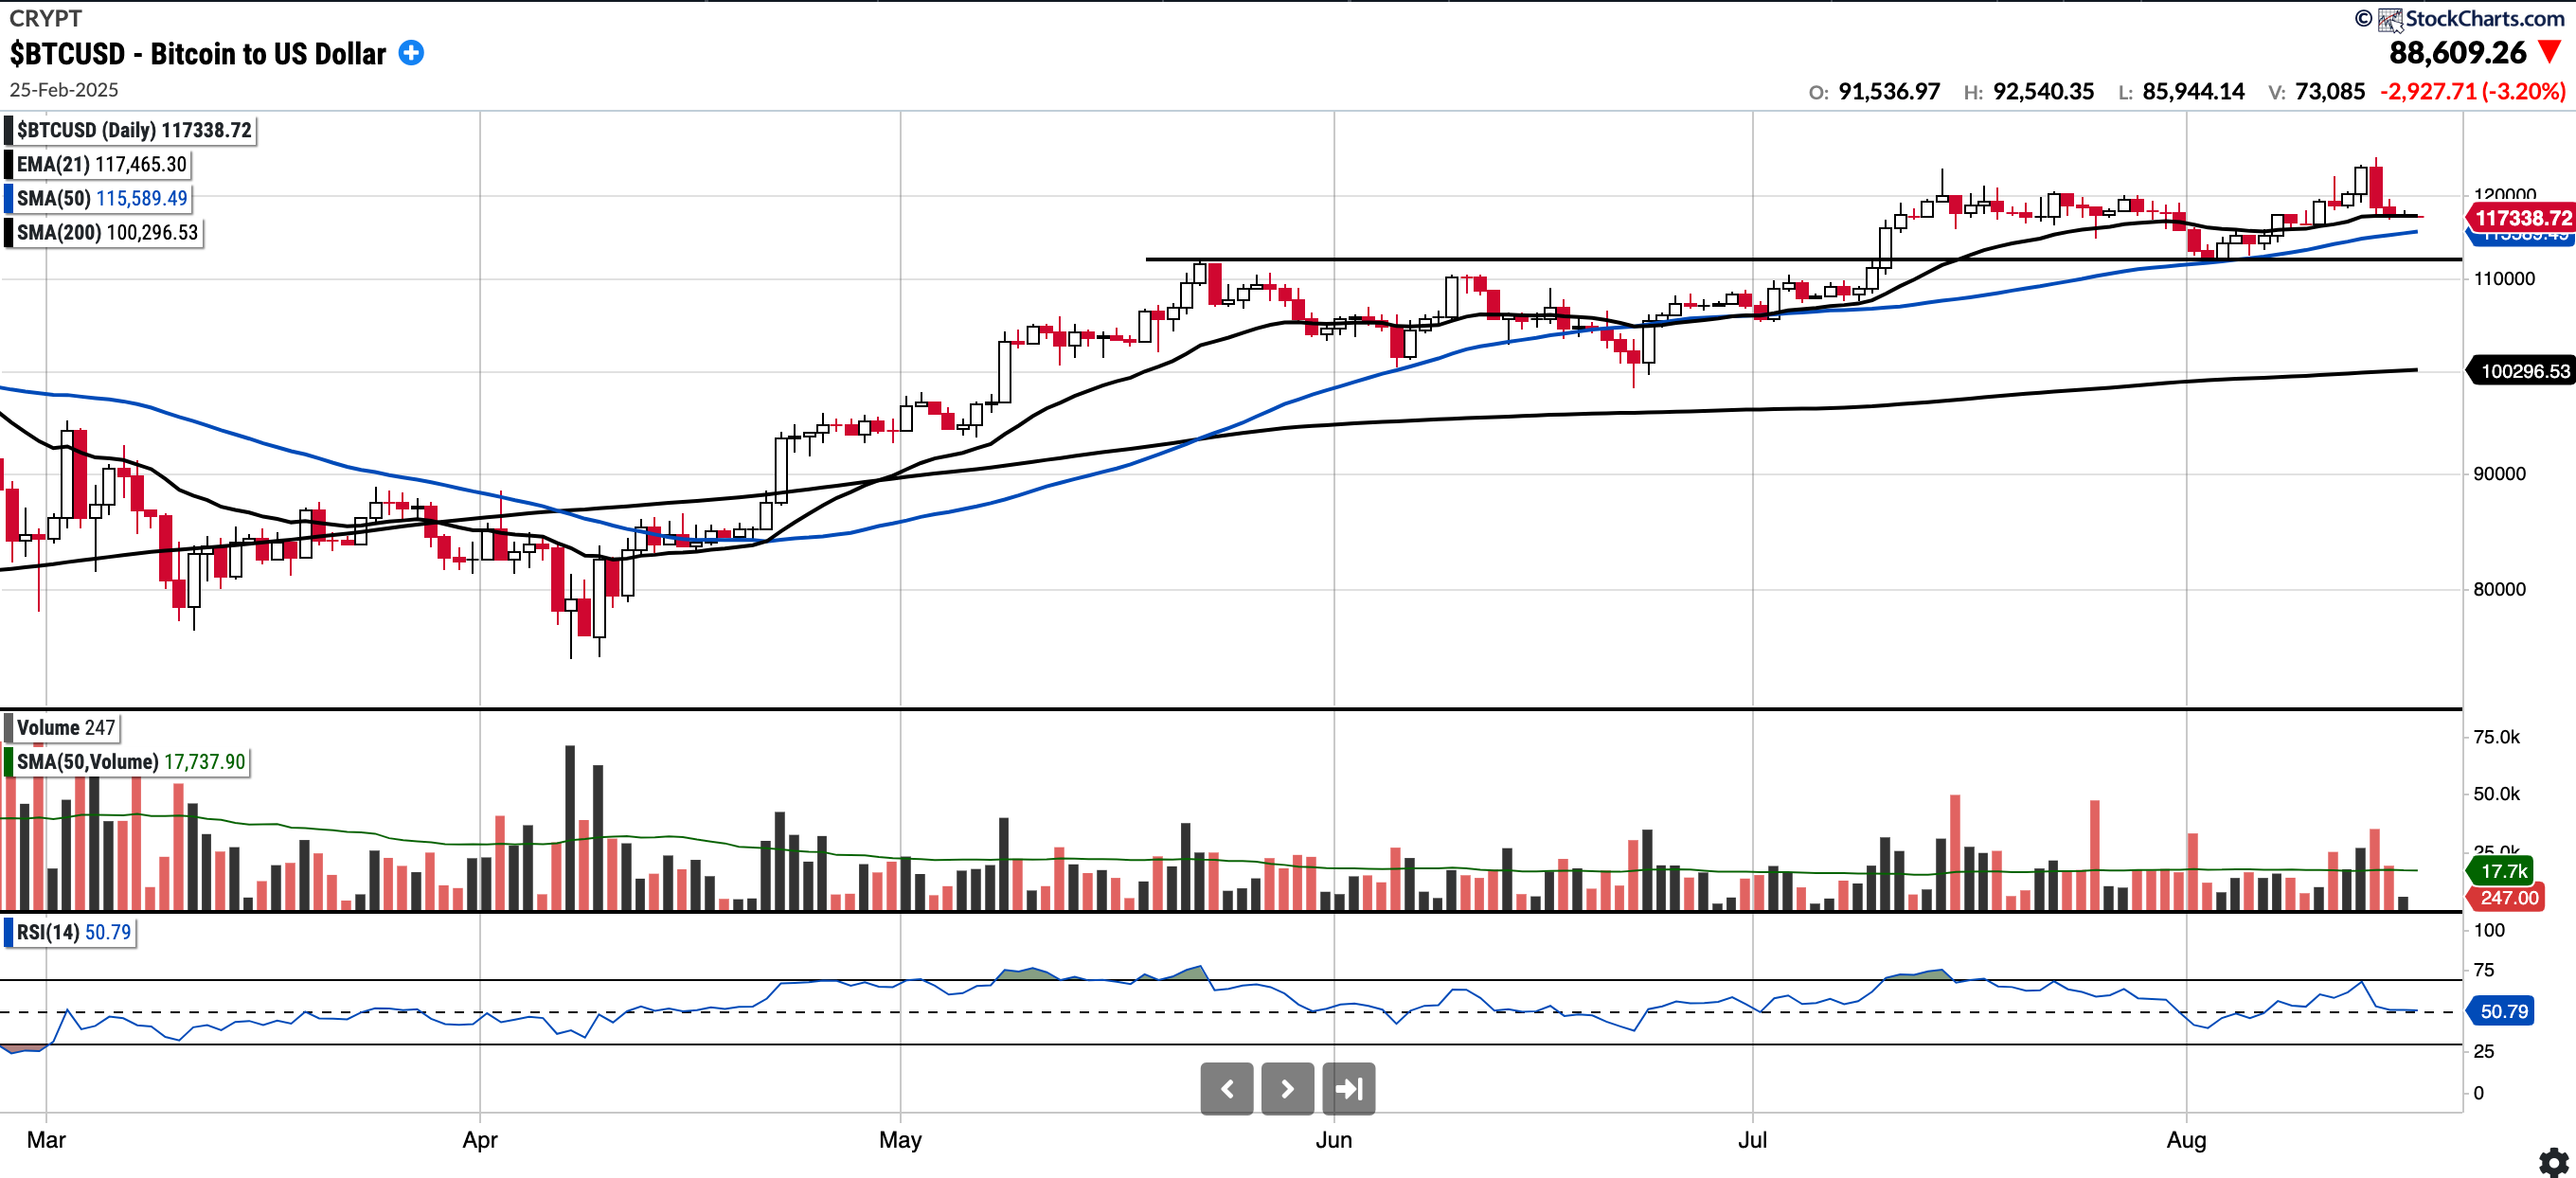Click the green 17.7k volume average tag
The height and width of the screenshot is (1178, 2576).
[x=2503, y=871]
